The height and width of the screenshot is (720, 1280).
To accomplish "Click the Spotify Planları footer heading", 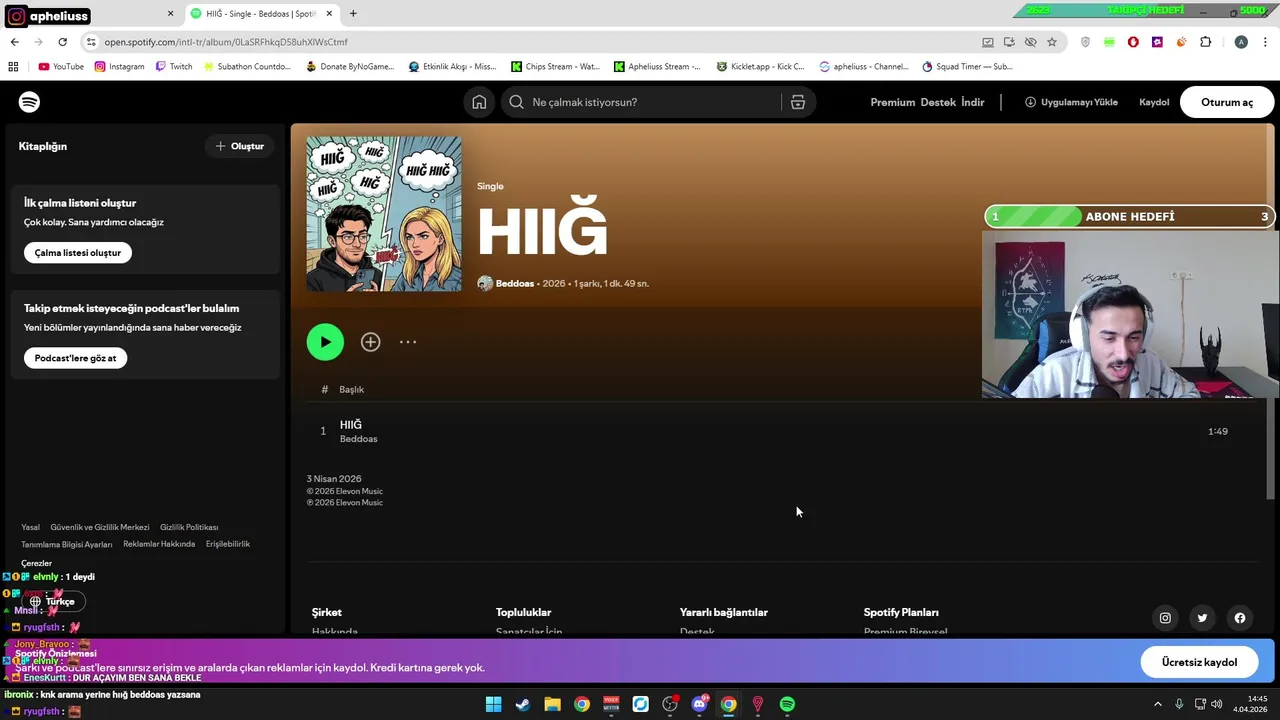I will 901,612.
